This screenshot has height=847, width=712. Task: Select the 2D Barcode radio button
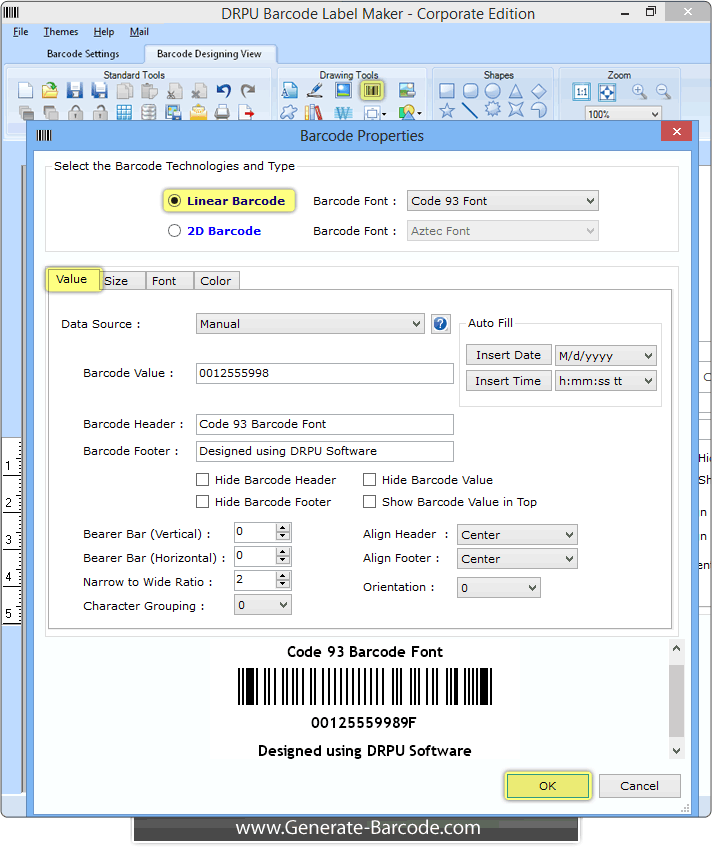click(x=174, y=231)
